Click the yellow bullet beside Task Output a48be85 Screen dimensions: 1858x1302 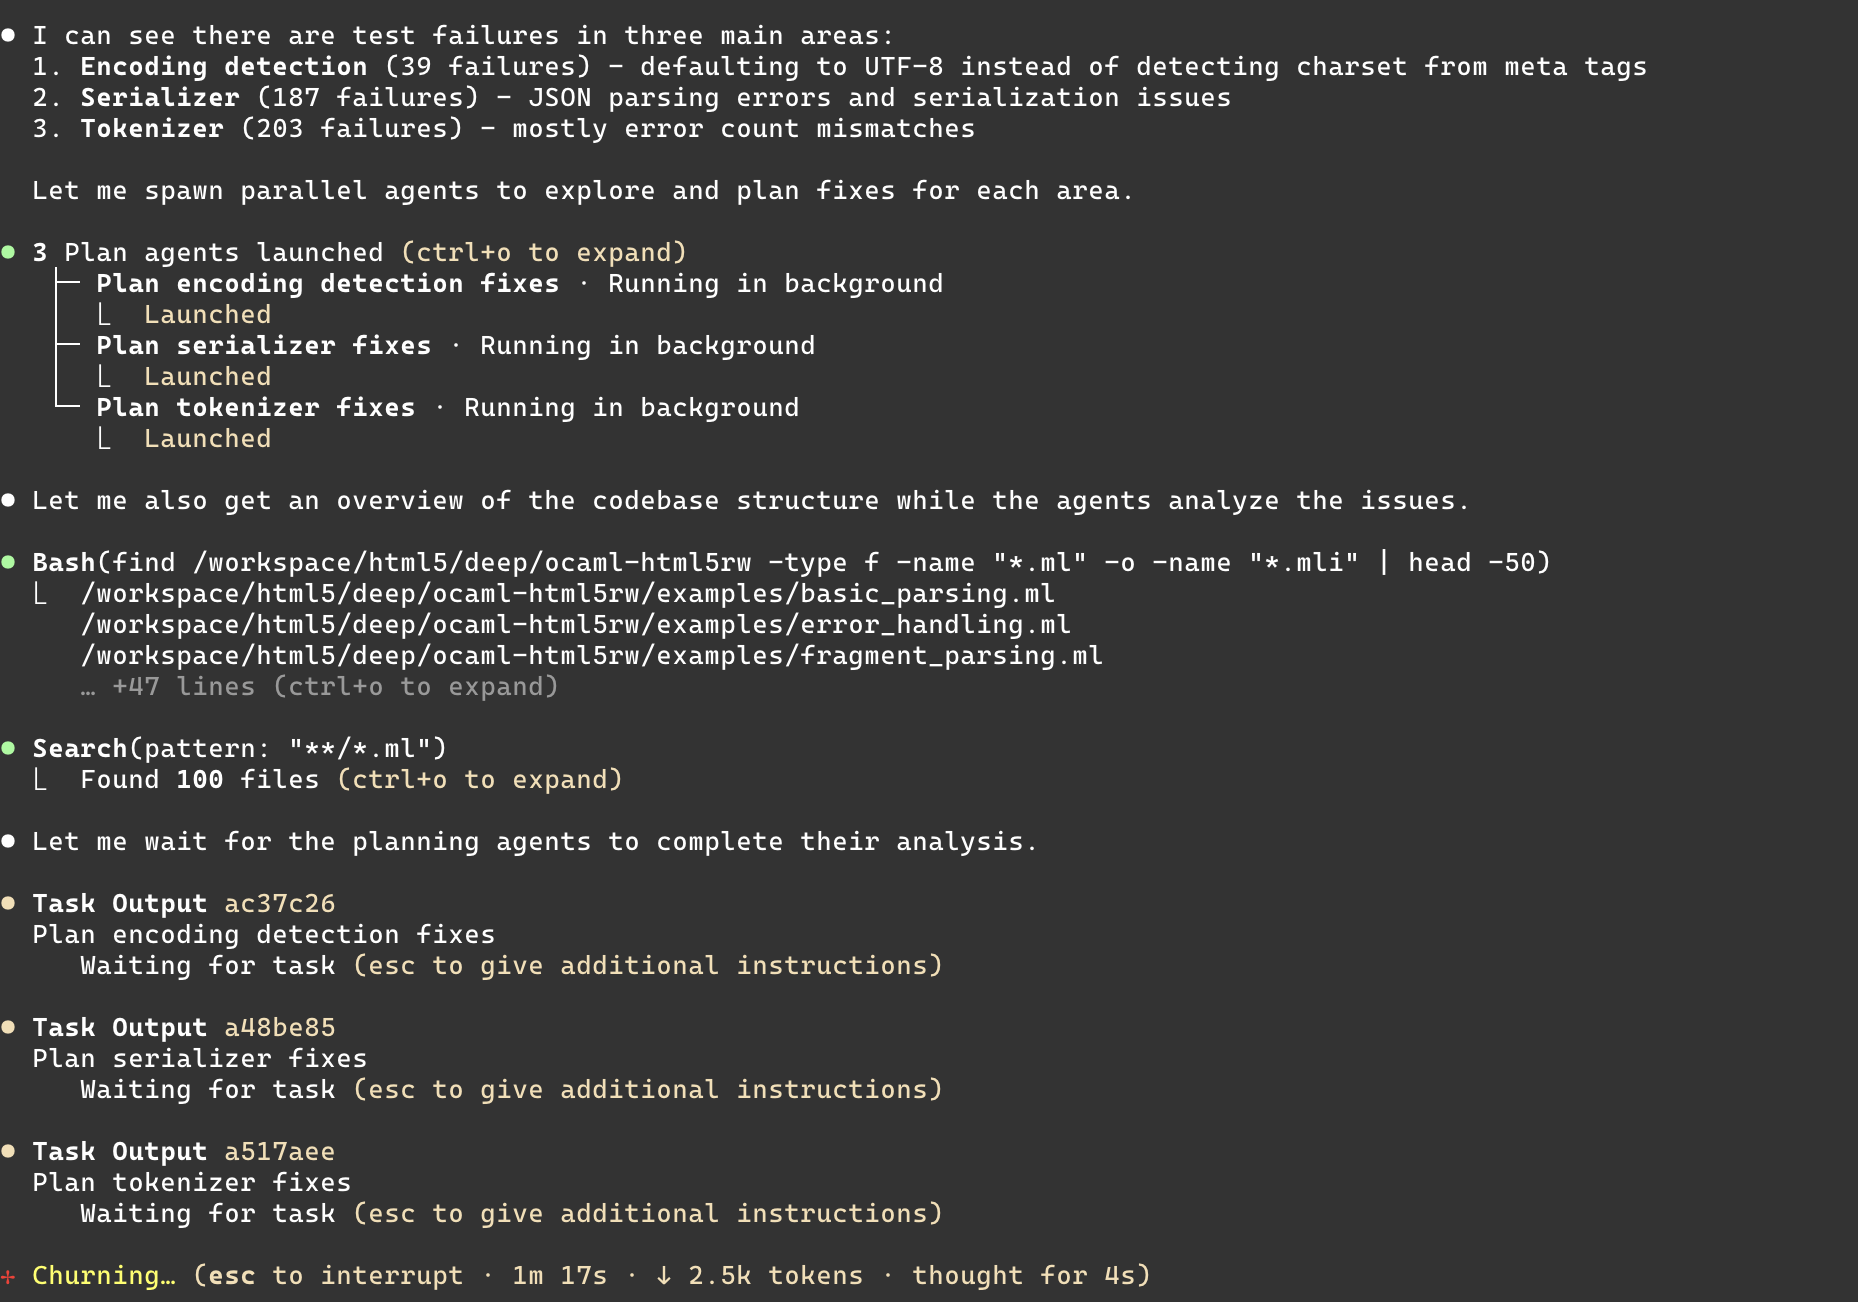(x=9, y=1027)
